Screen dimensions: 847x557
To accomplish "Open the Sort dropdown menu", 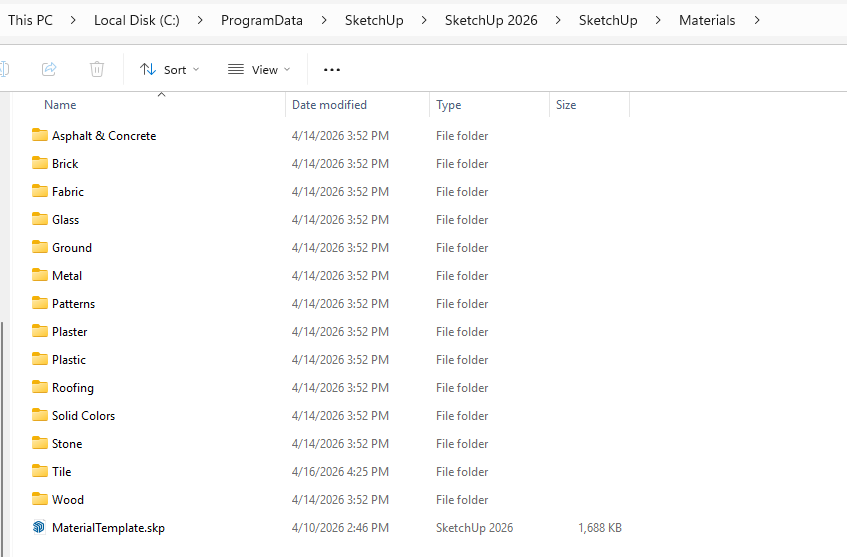I will (169, 69).
